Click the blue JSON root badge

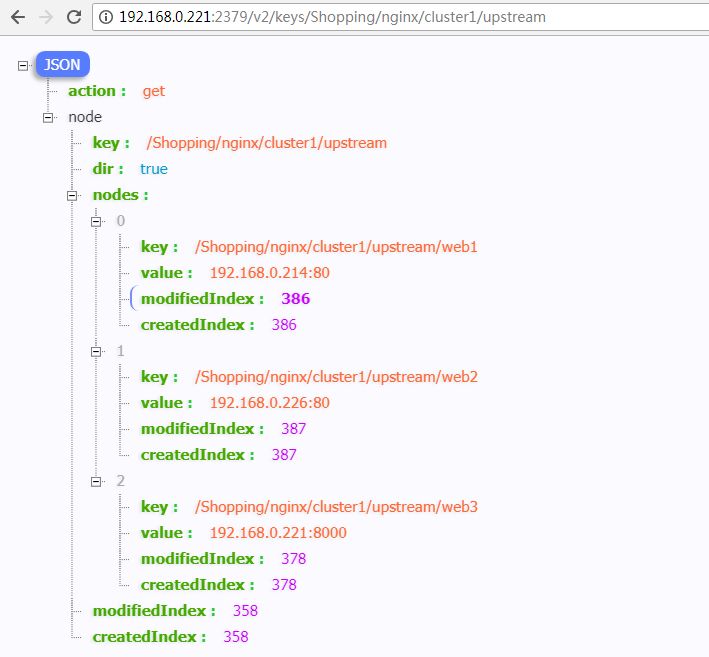(x=62, y=65)
